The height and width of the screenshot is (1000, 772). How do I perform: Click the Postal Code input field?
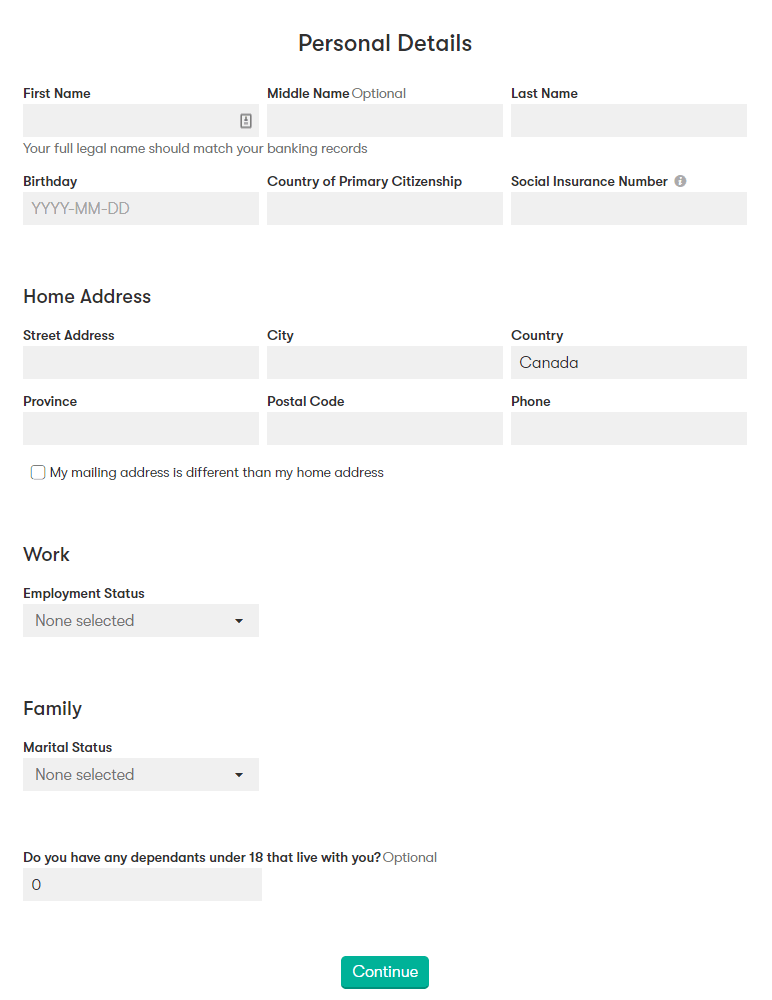click(384, 428)
